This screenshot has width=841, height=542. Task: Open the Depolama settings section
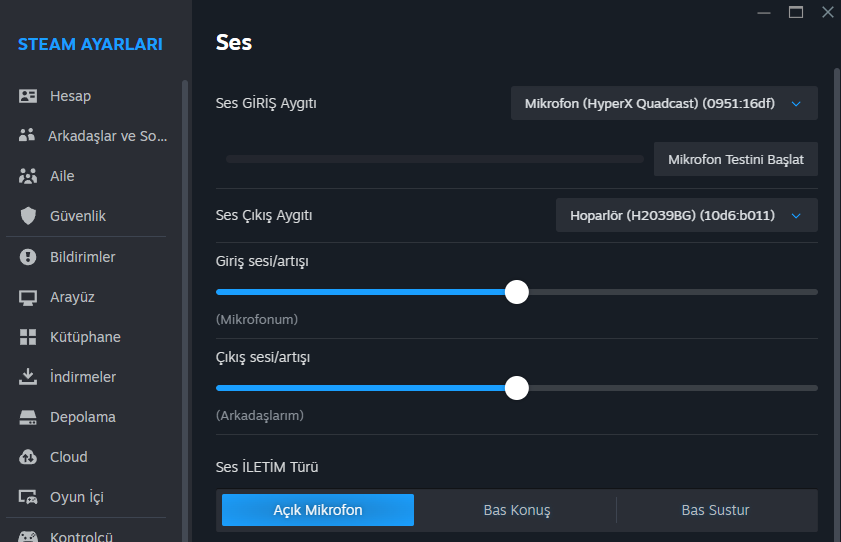pyautogui.click(x=82, y=417)
